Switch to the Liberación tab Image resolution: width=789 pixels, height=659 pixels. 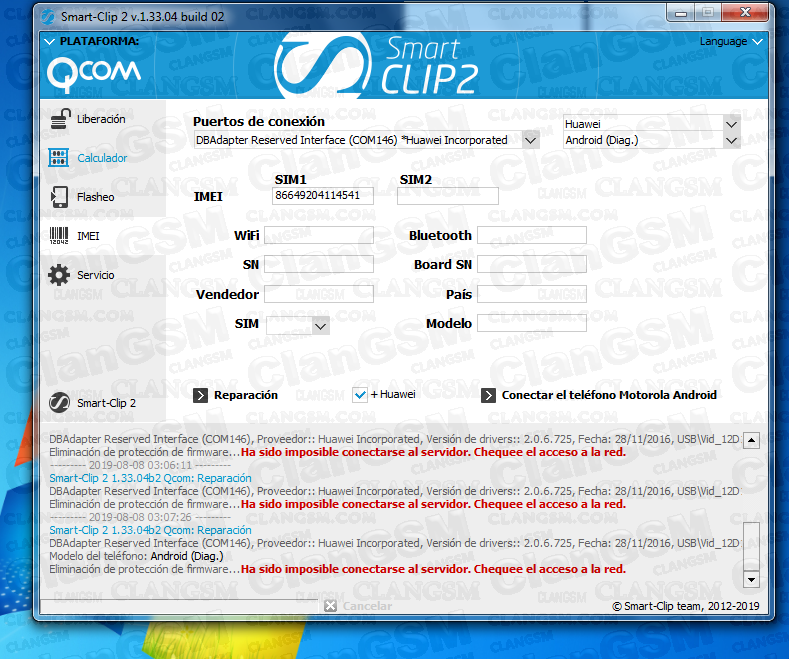coord(101,119)
